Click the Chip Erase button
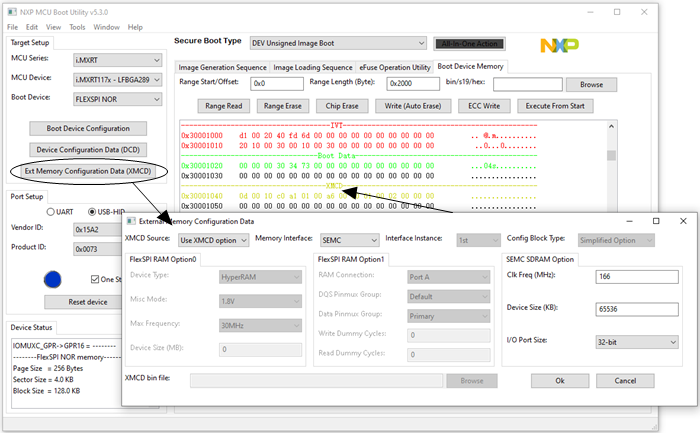Viewport: 700px width, 433px height. pos(342,106)
